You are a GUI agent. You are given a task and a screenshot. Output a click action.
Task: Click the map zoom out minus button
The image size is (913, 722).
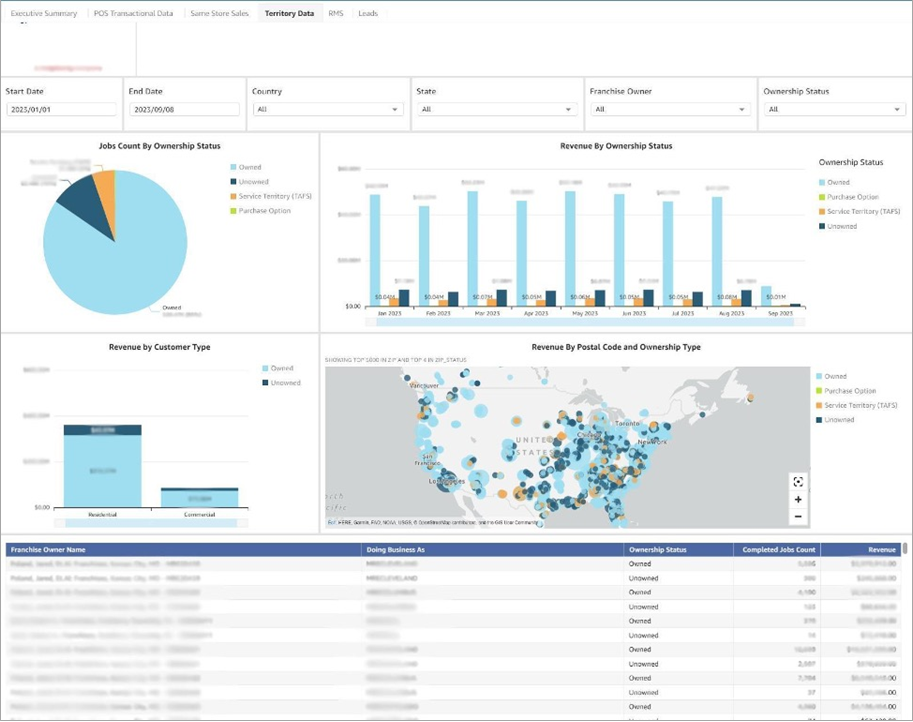tap(798, 516)
